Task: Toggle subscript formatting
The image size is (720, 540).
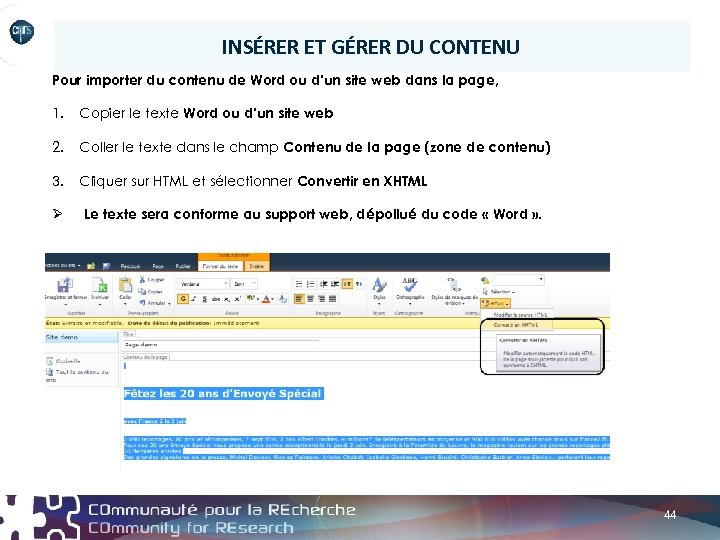Action: pos(227,299)
